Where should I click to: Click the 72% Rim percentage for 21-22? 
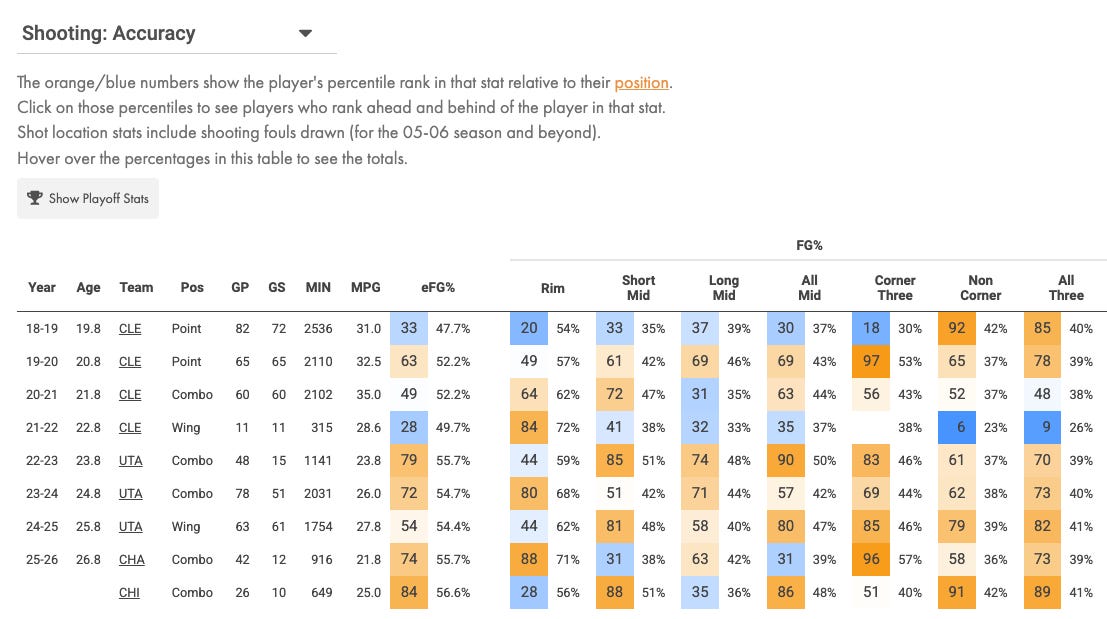point(568,427)
